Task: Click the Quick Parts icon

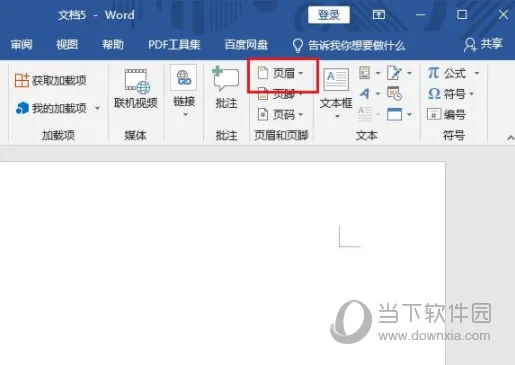Action: (365, 73)
